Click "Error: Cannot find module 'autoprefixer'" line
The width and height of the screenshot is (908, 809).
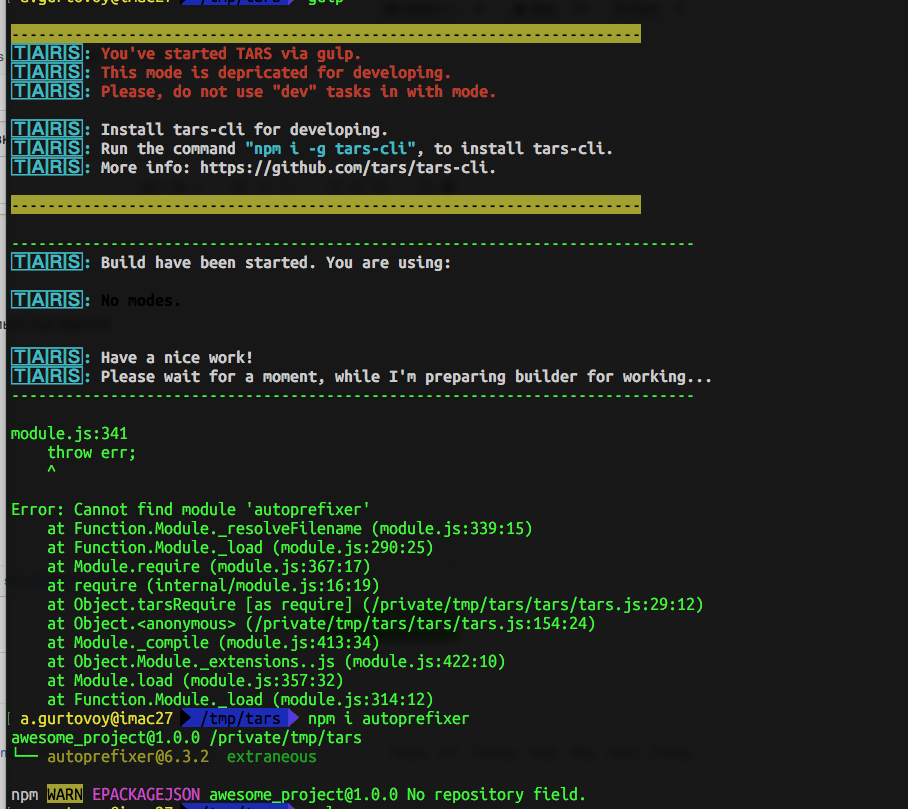coord(190,510)
